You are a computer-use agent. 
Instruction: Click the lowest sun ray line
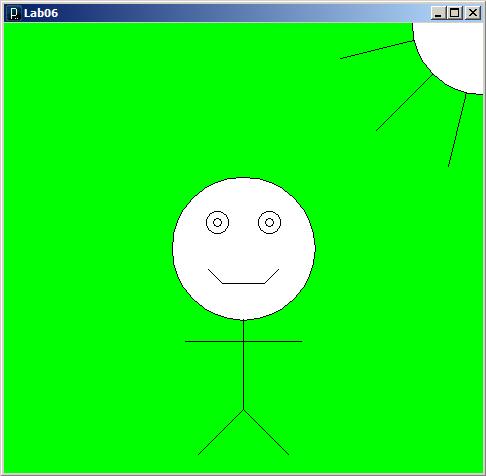click(457, 130)
